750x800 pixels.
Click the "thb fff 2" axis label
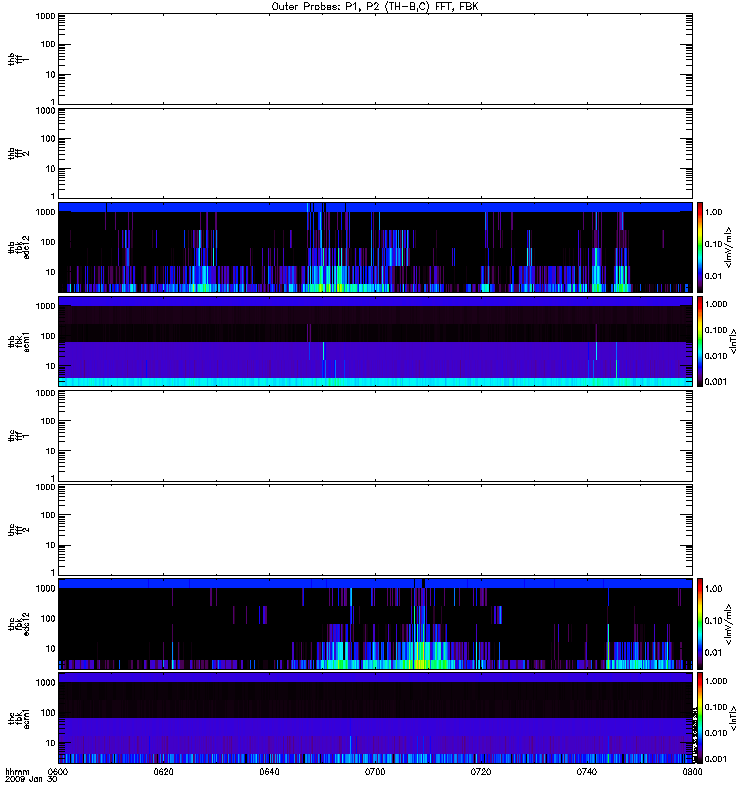[19, 153]
